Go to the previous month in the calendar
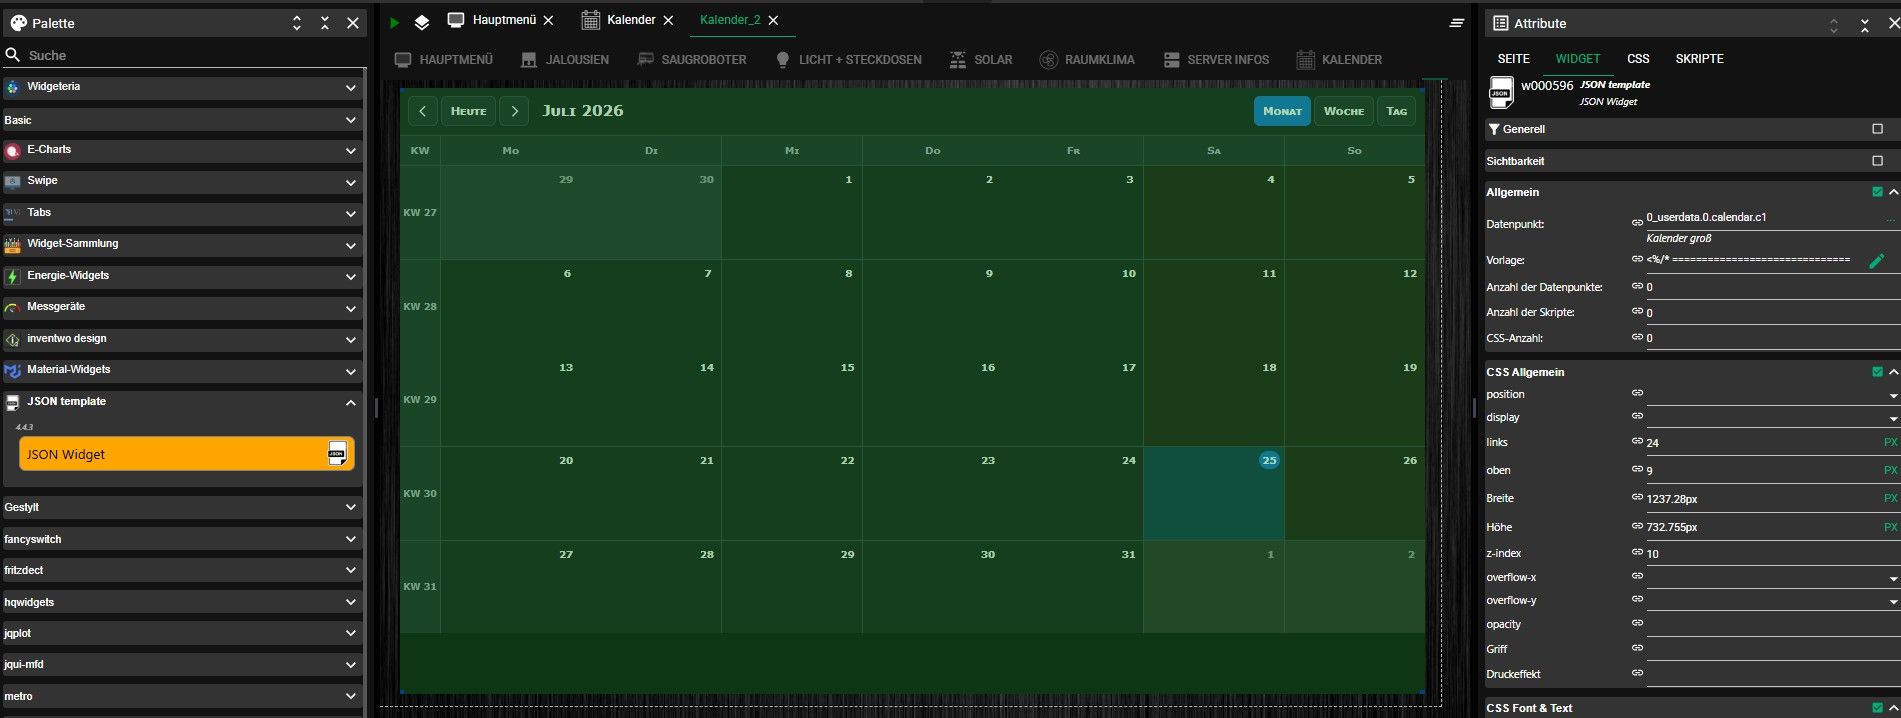 (x=423, y=111)
